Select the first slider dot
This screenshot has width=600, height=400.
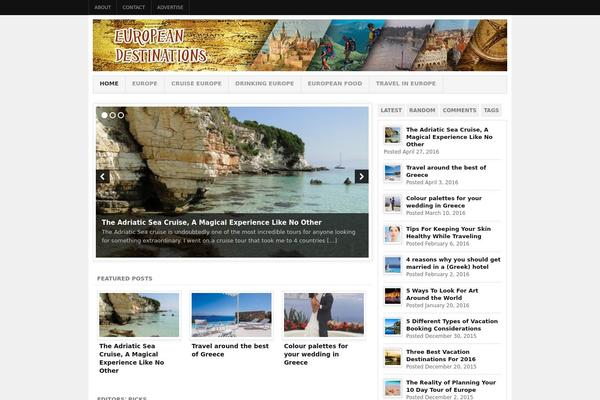coord(104,115)
